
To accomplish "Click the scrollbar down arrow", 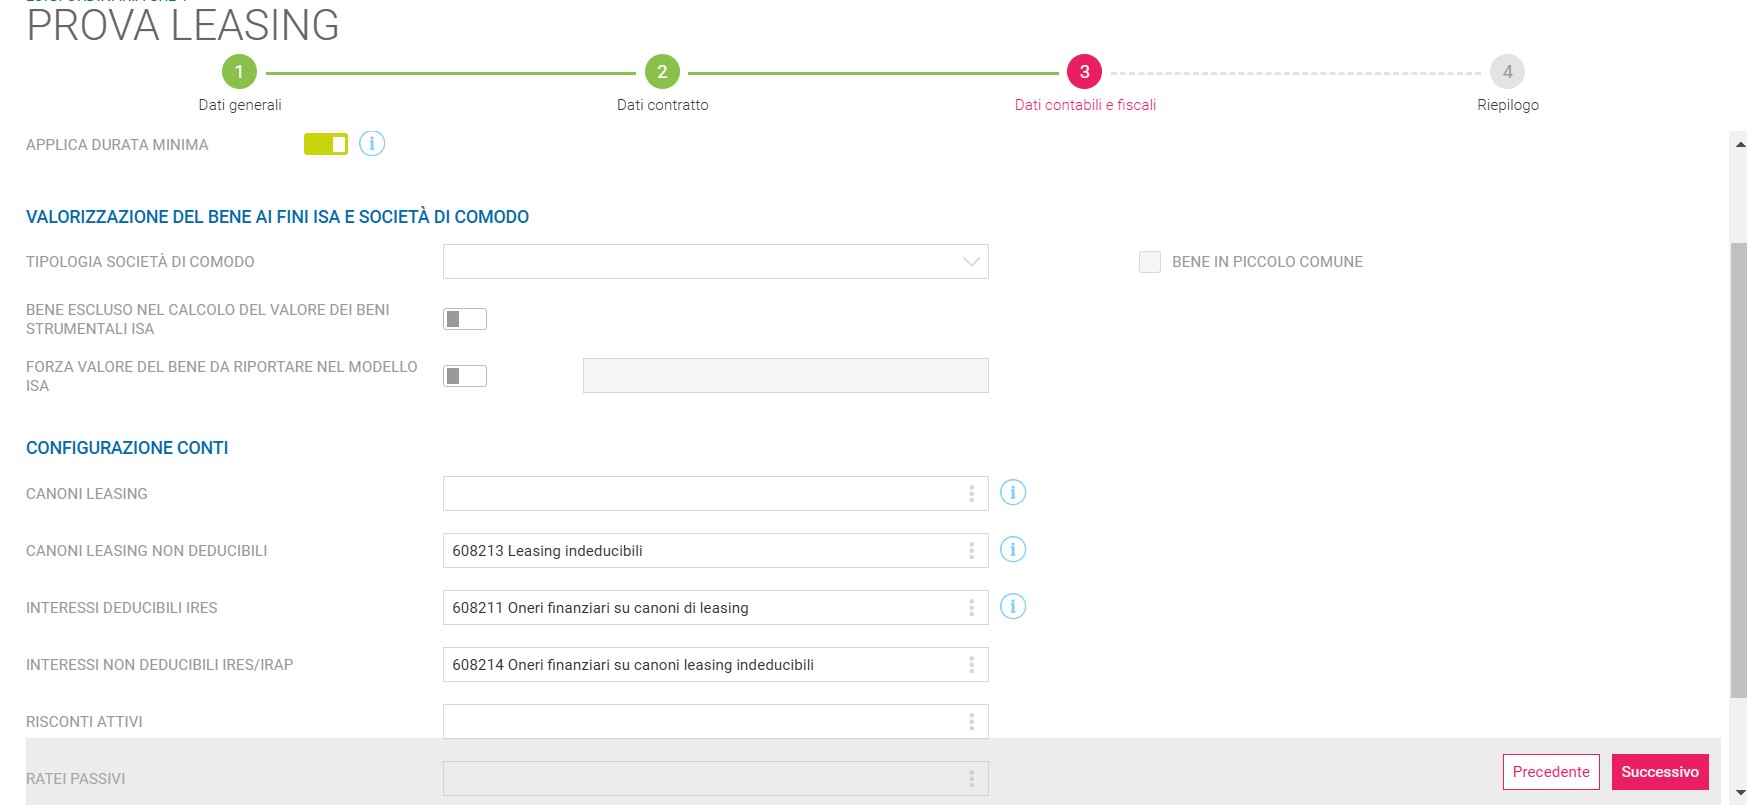I will tap(1740, 794).
